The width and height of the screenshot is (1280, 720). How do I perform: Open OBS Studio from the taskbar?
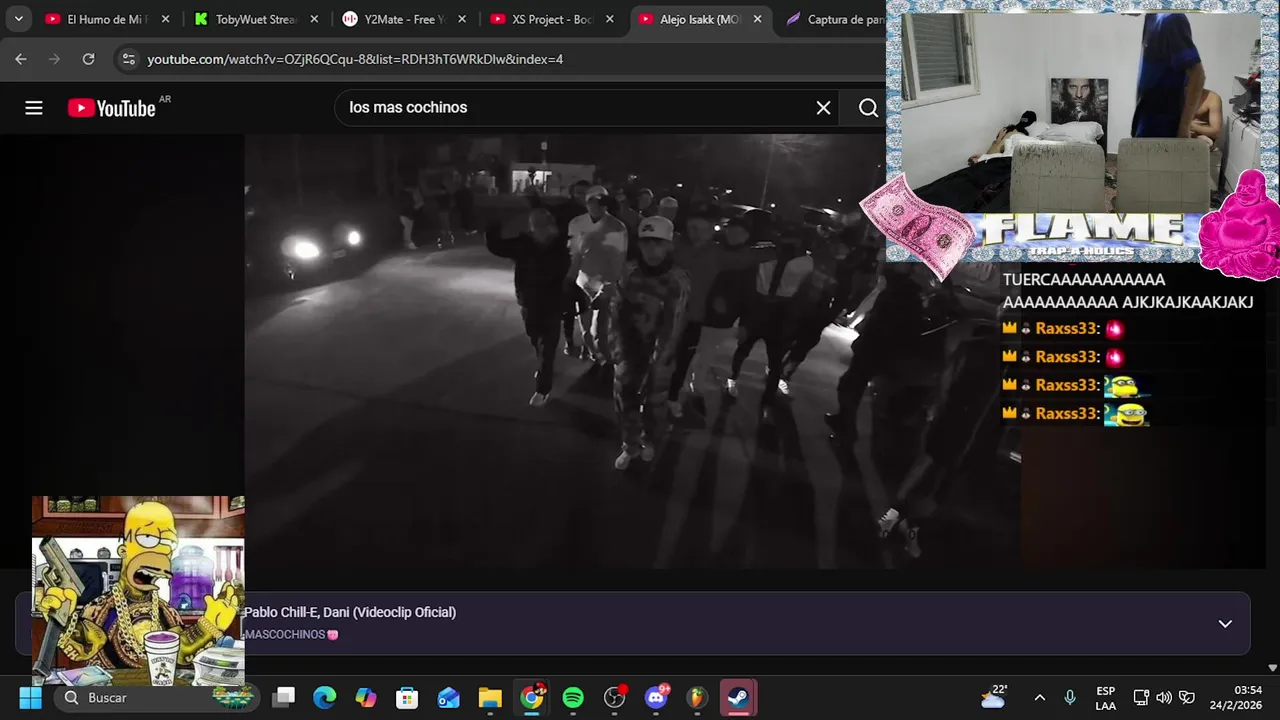615,697
